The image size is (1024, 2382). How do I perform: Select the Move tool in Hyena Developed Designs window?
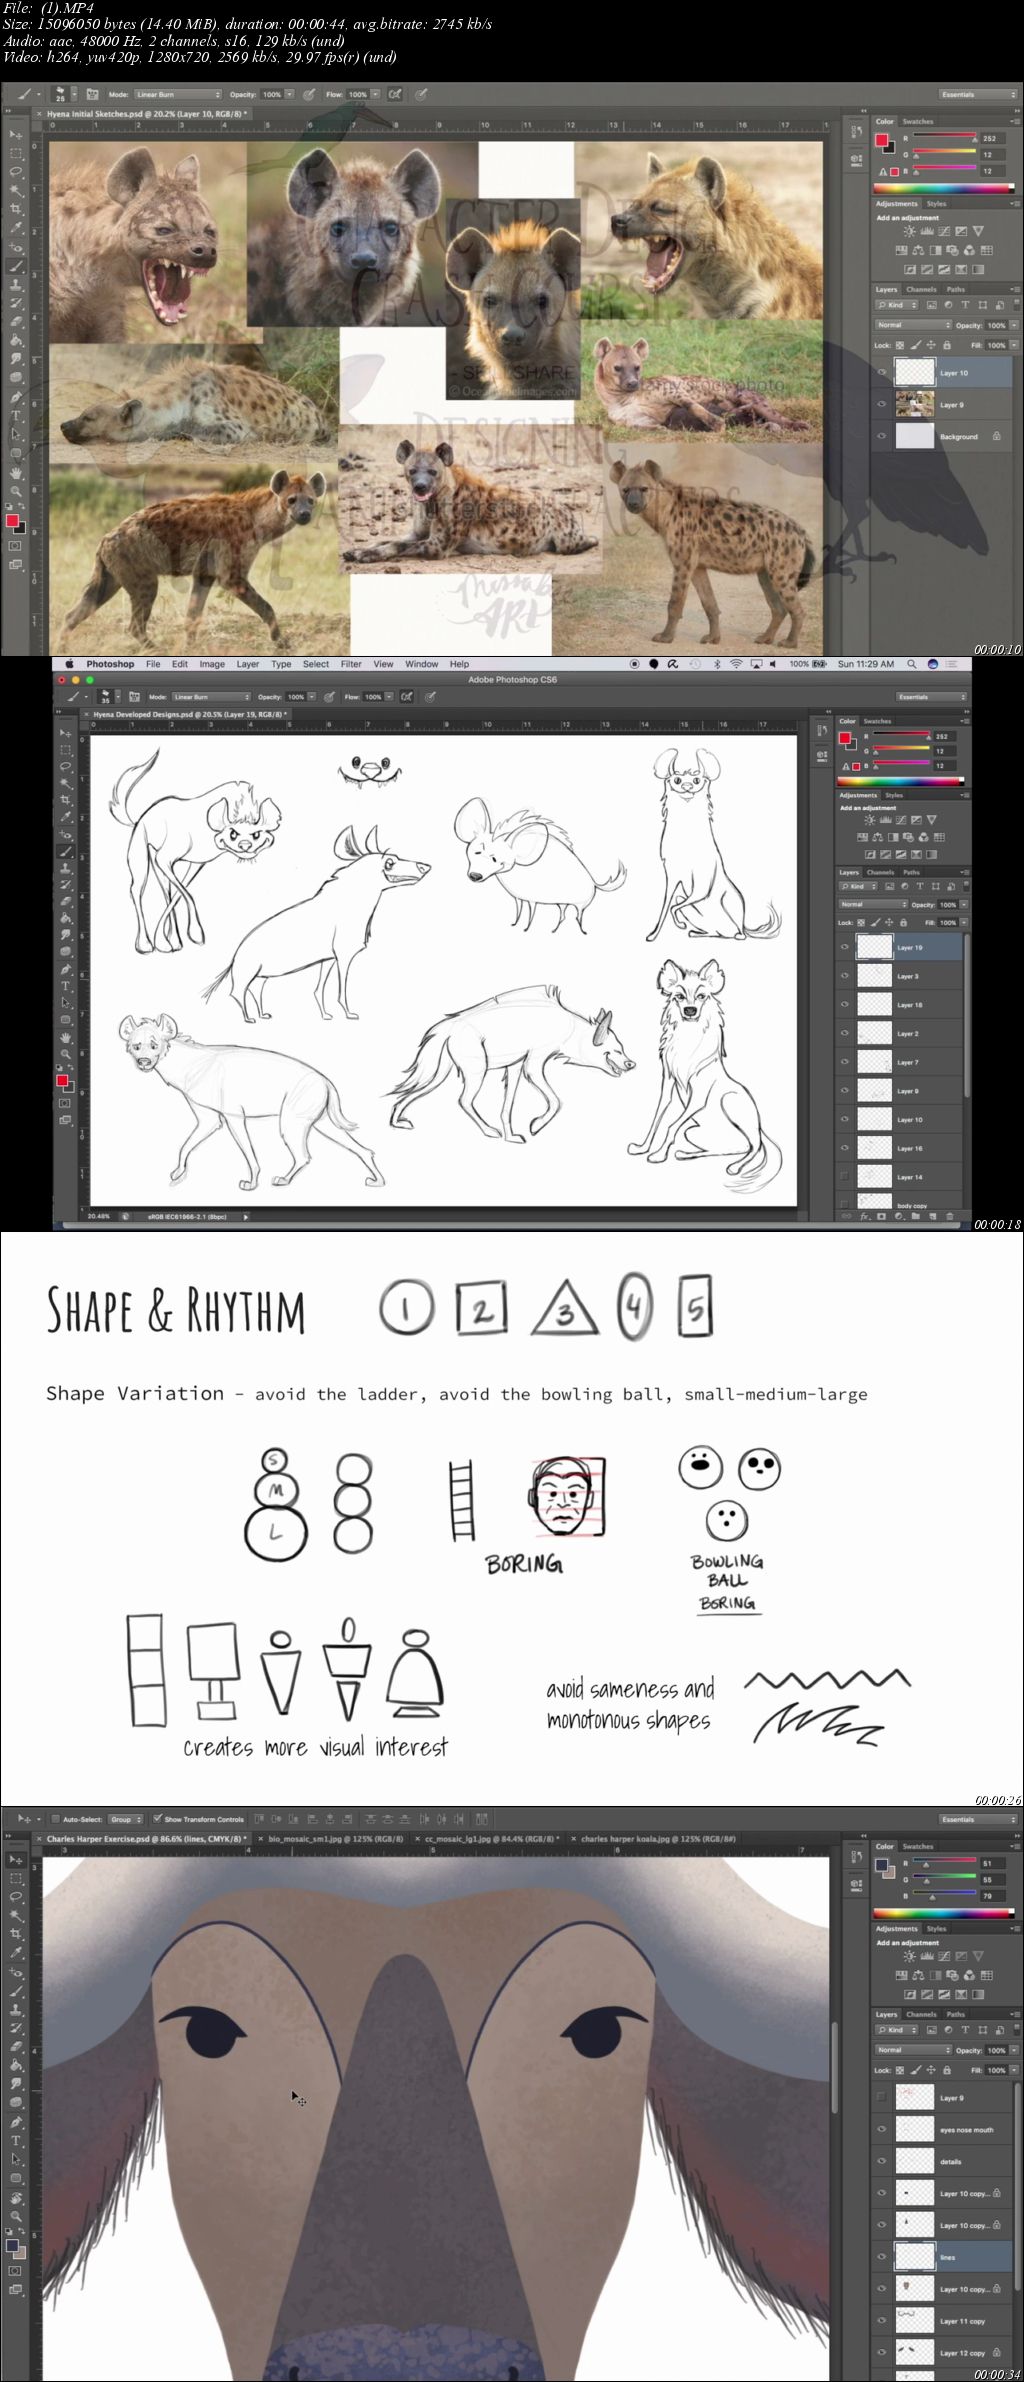point(66,733)
